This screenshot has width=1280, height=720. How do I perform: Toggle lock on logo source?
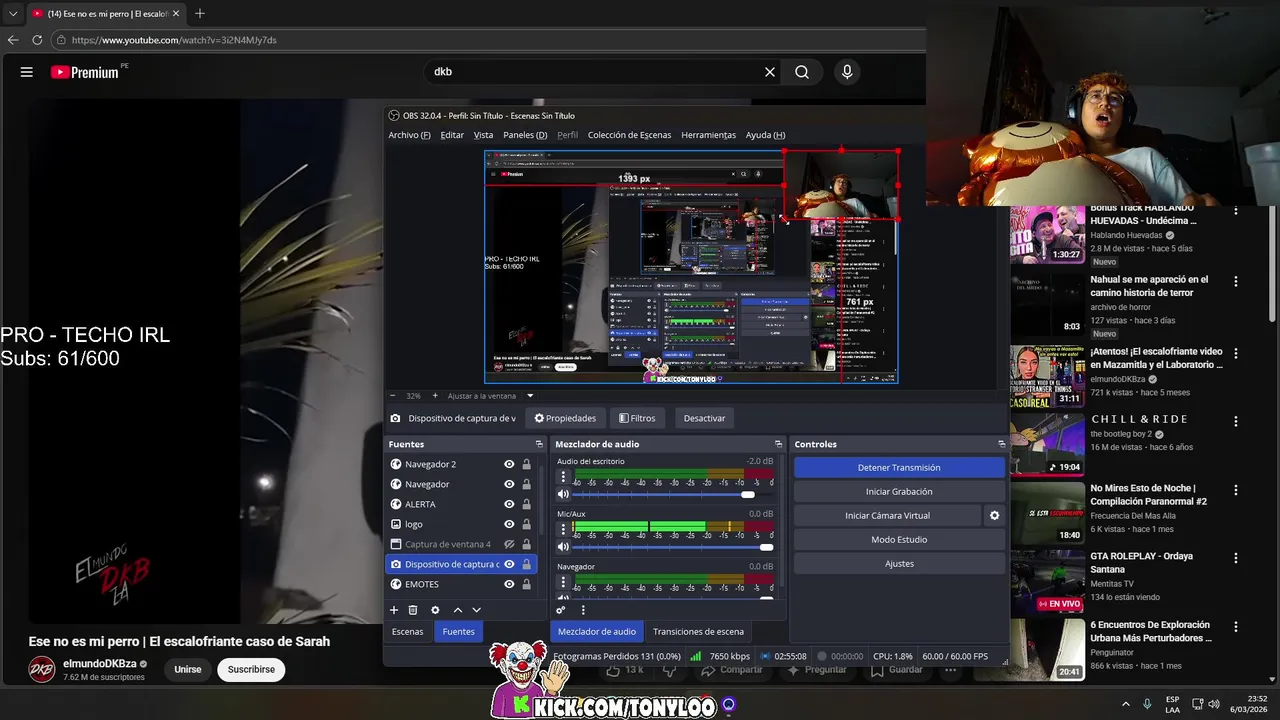coord(527,524)
